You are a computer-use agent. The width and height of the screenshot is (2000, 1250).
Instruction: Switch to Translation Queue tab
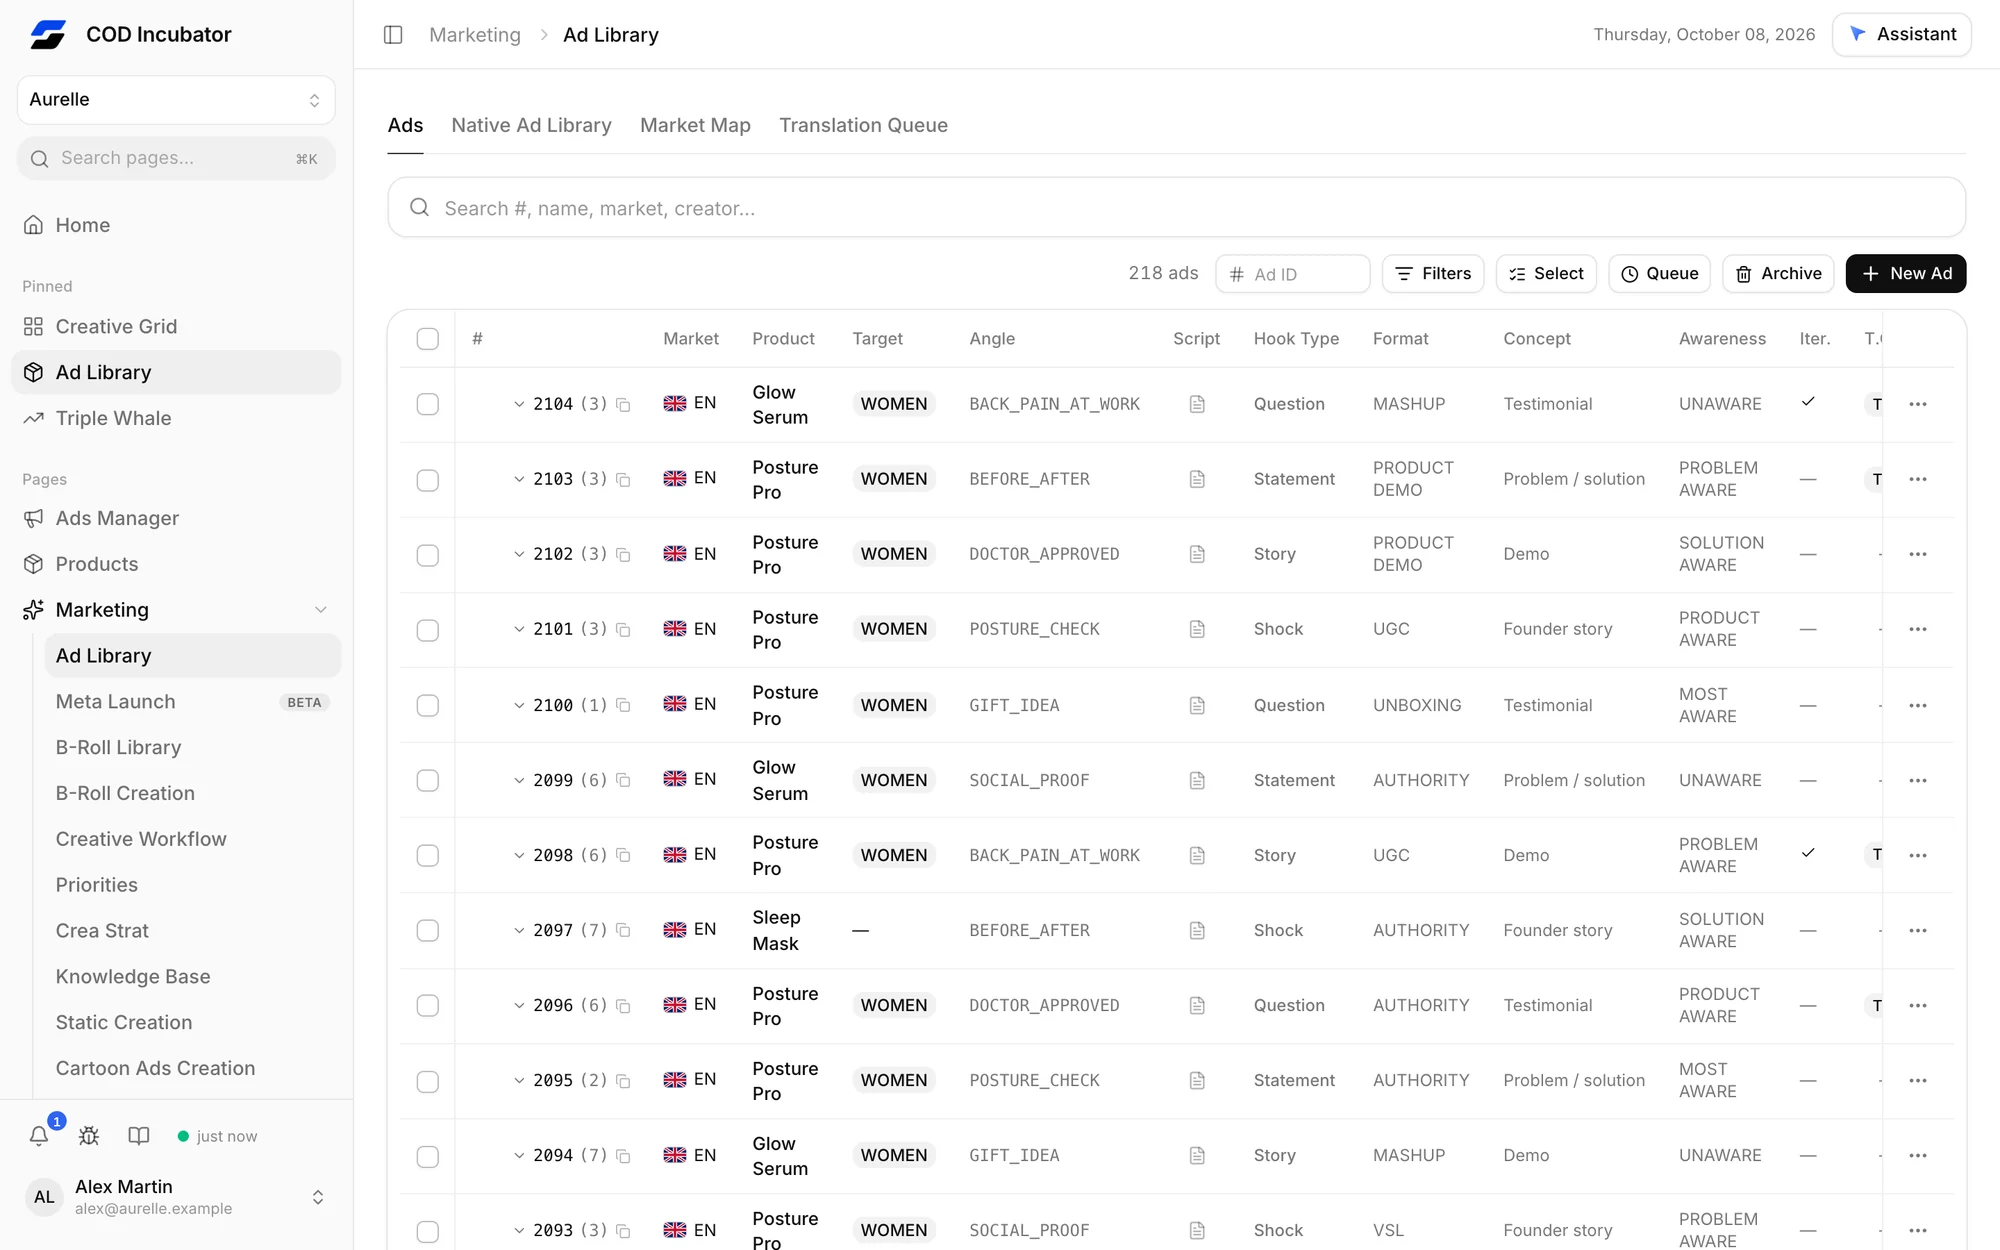pyautogui.click(x=863, y=125)
